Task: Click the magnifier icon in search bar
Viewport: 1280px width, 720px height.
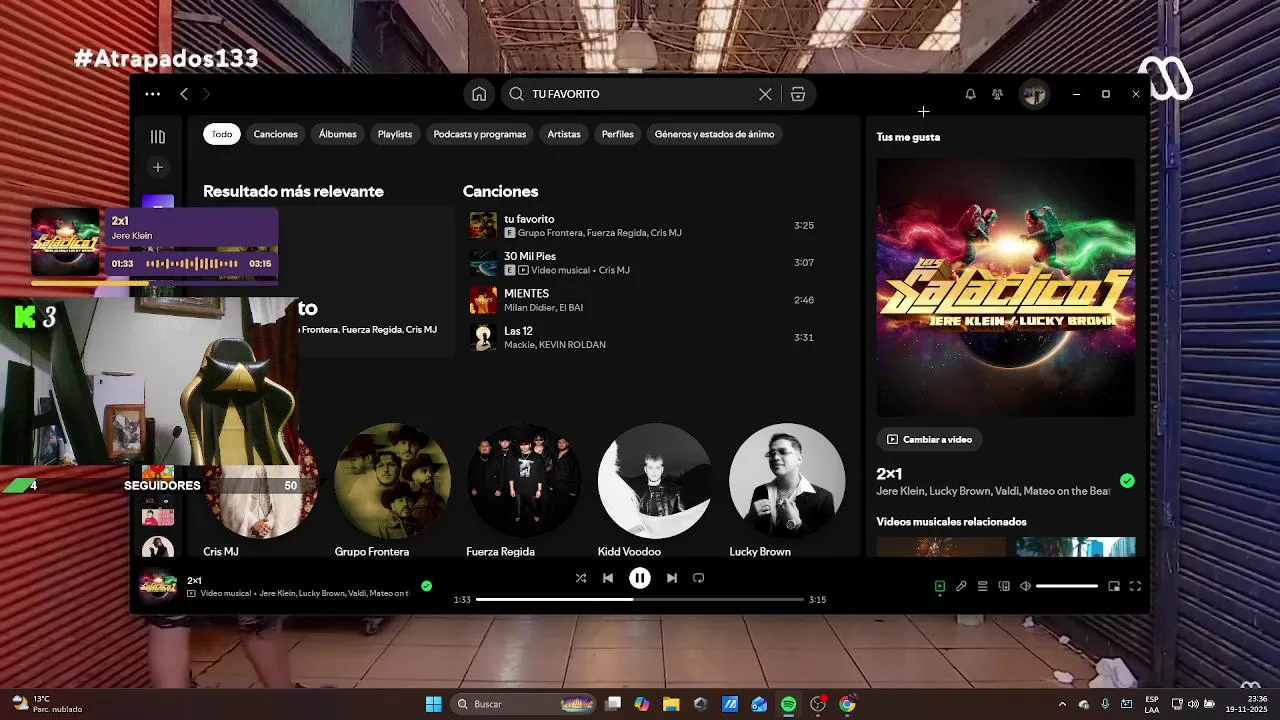Action: [516, 94]
